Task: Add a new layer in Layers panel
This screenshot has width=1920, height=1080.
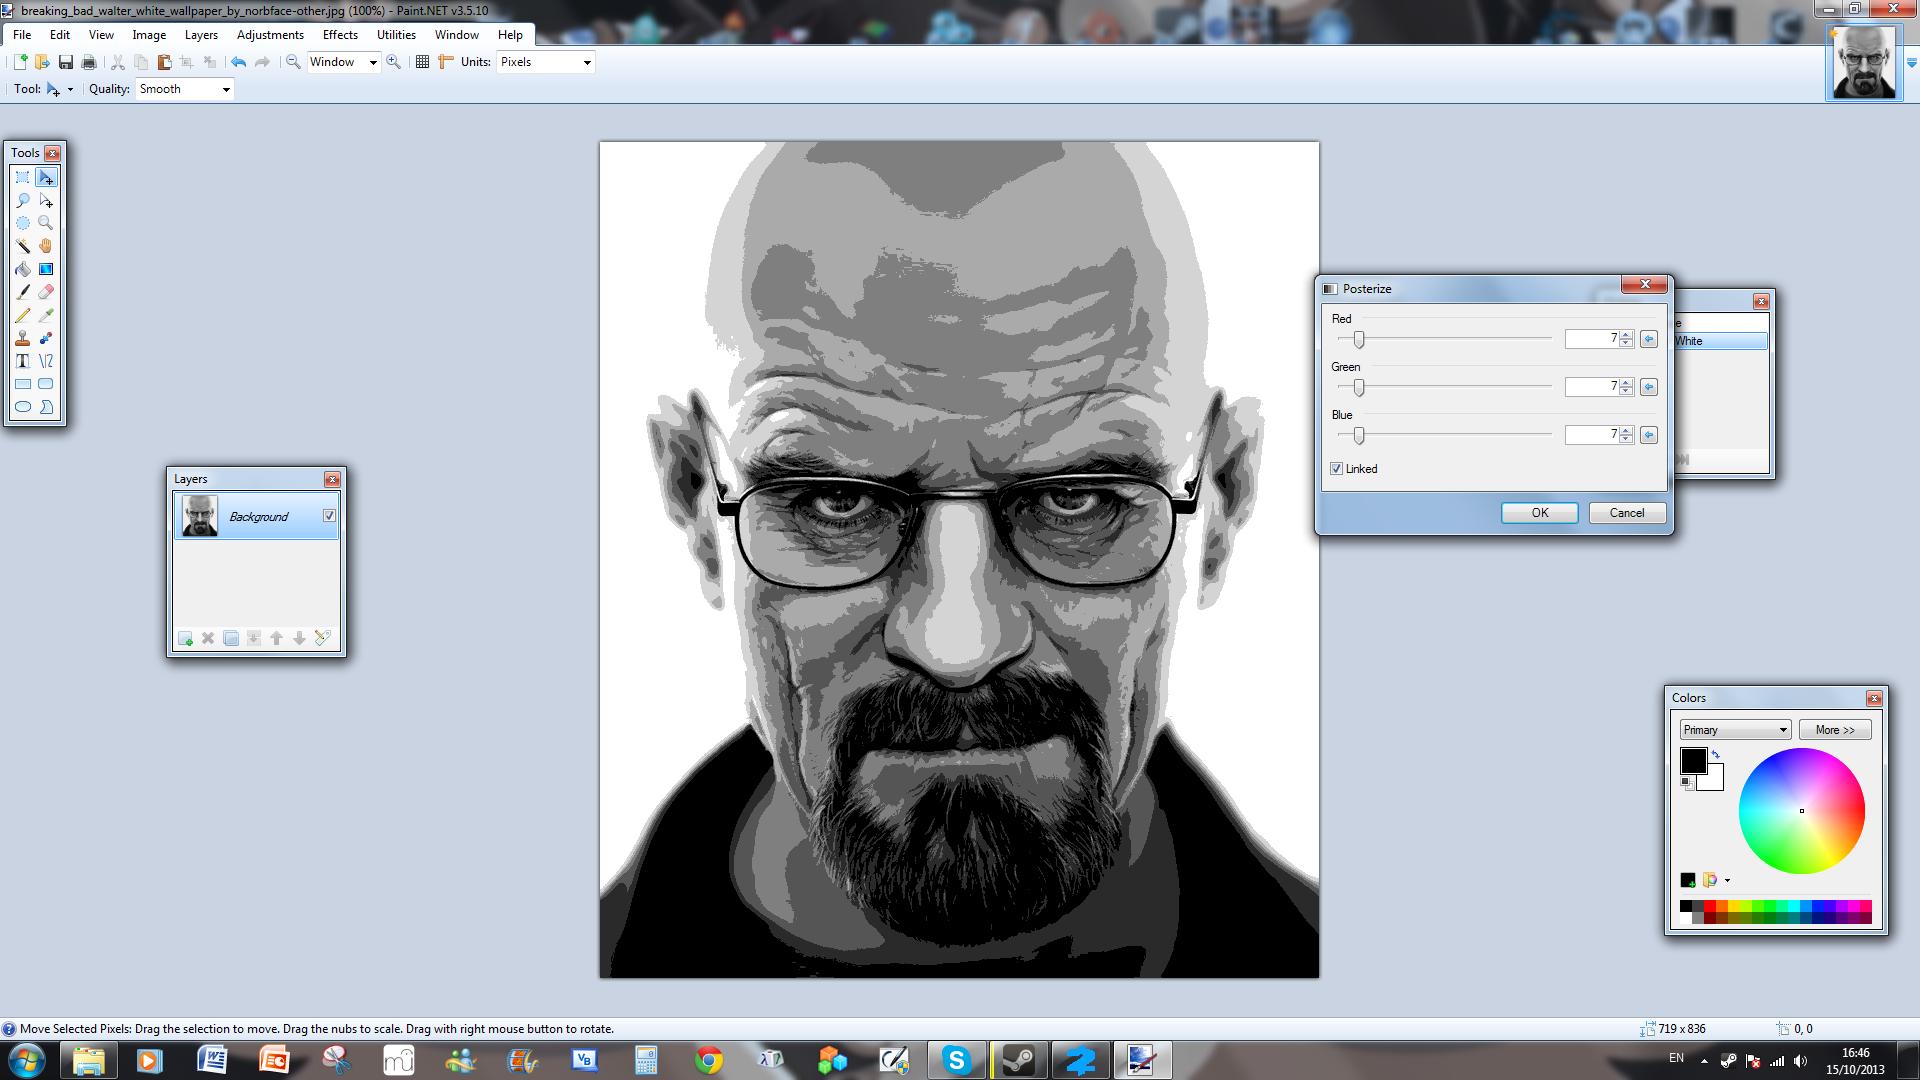Action: pyautogui.click(x=185, y=638)
